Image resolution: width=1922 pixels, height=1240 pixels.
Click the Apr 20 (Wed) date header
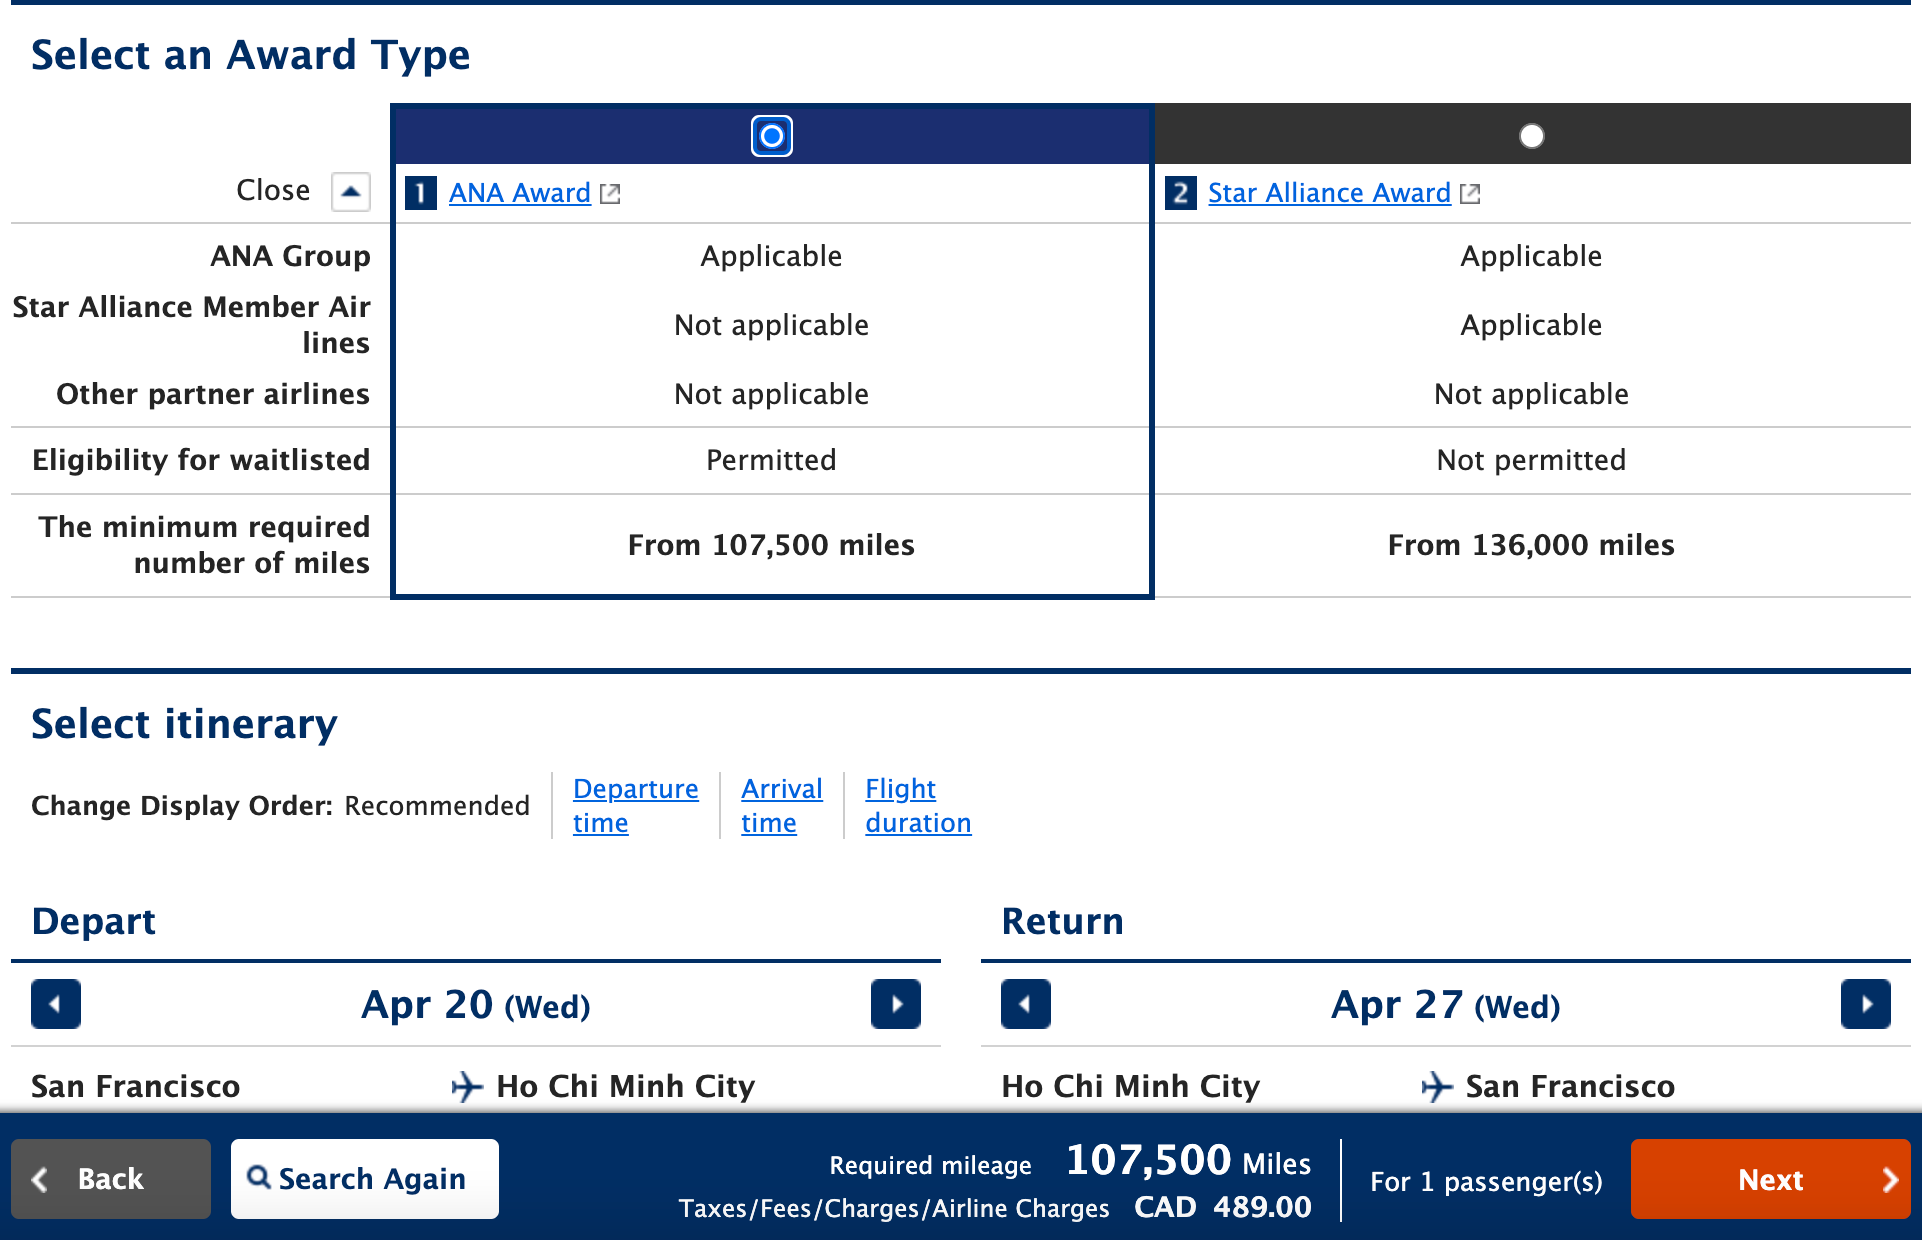475,1005
